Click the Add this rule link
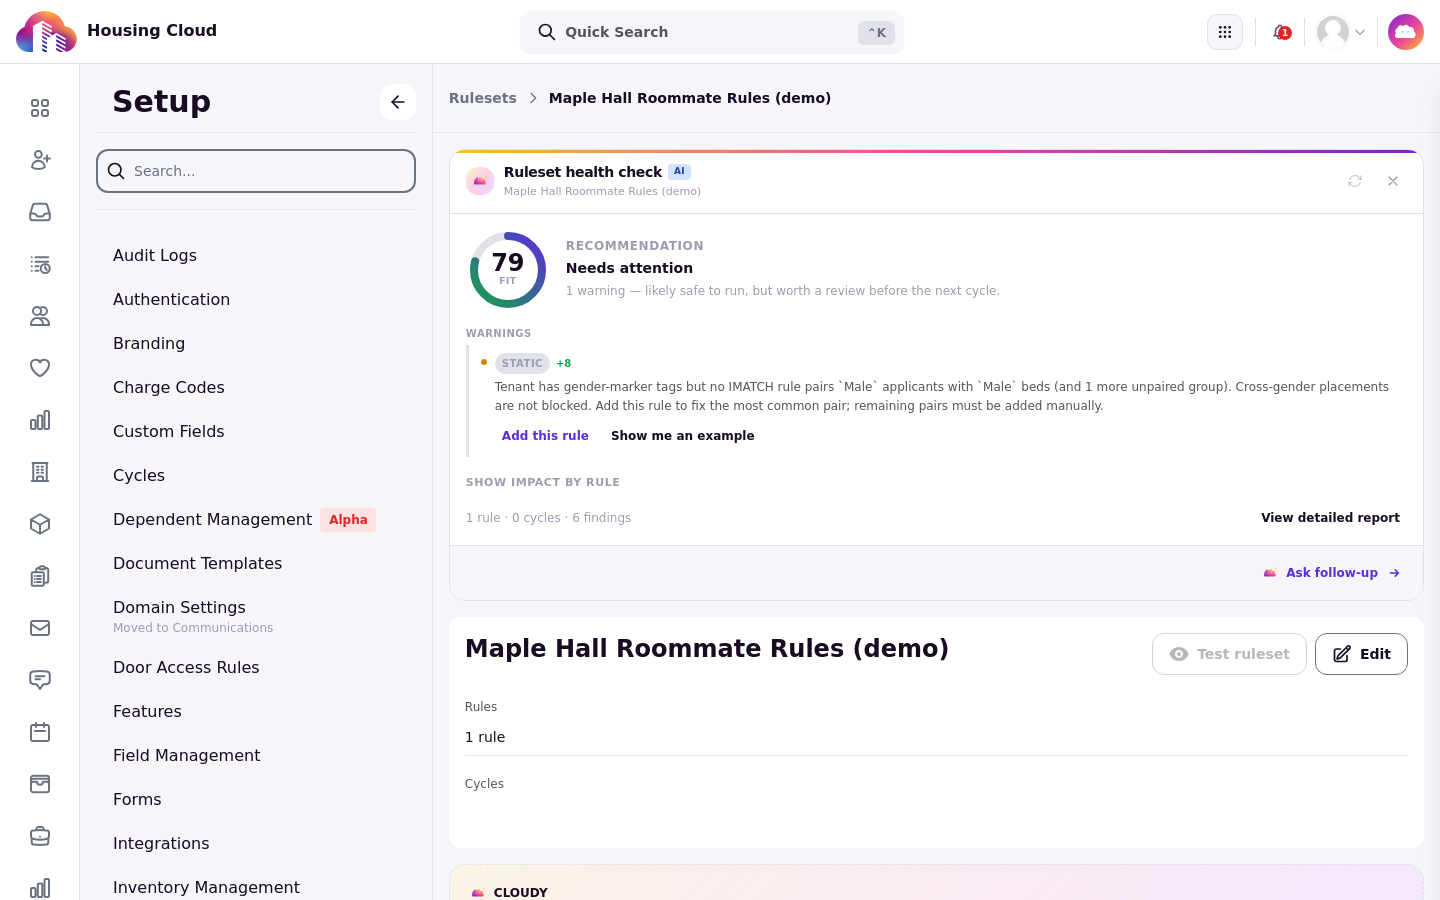This screenshot has height=900, width=1440. [x=545, y=436]
